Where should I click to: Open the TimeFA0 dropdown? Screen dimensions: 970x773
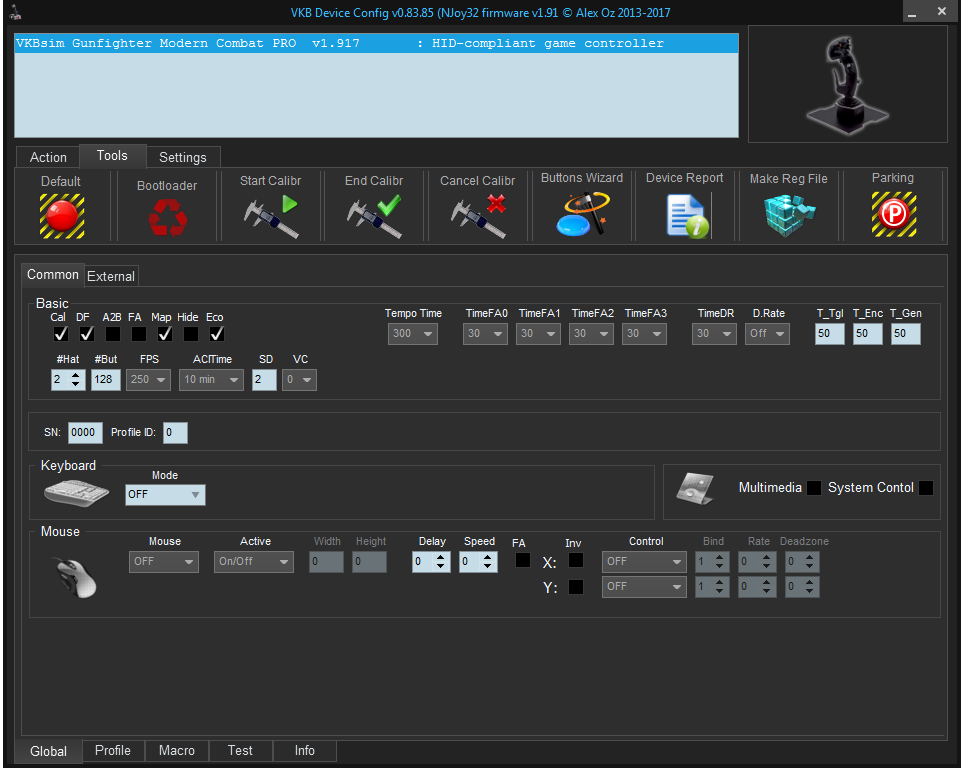click(485, 334)
